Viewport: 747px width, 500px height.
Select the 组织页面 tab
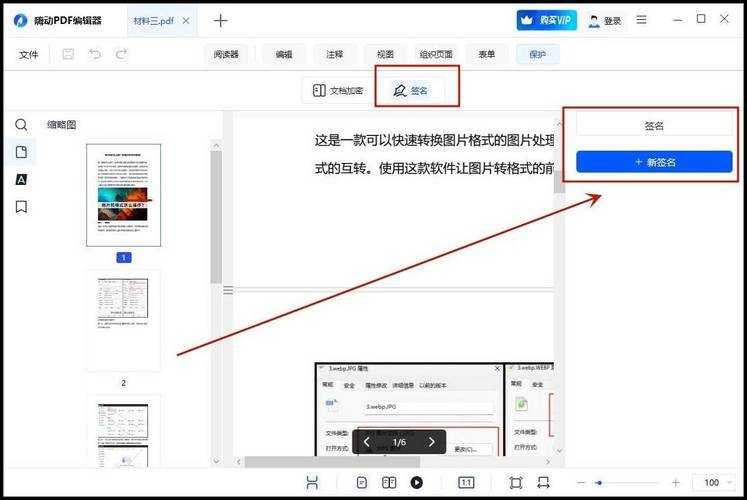click(x=436, y=54)
